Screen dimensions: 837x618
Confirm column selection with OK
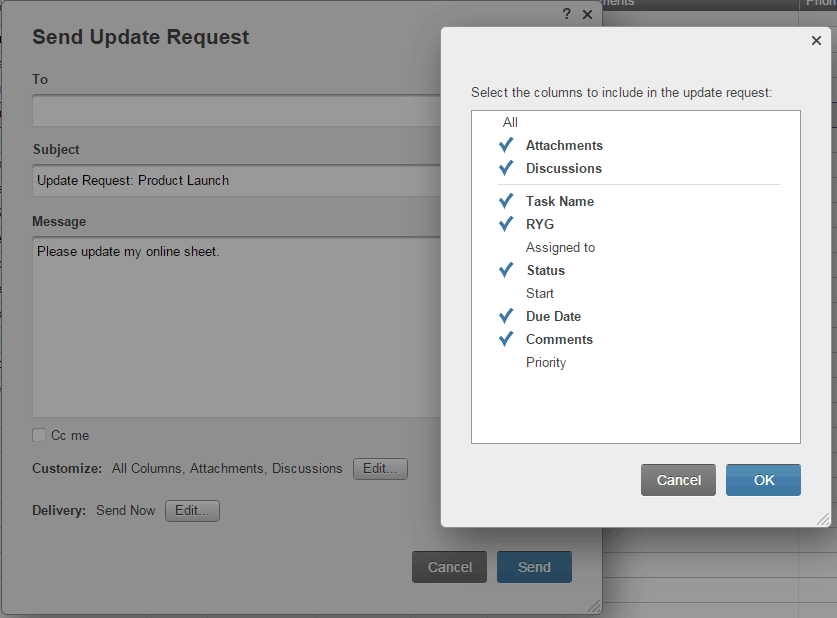763,480
